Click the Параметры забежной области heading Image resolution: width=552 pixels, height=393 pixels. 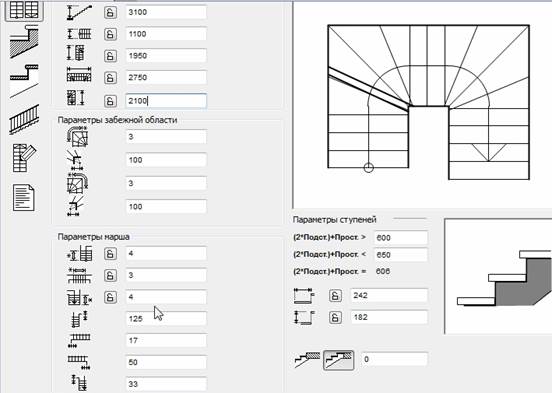coord(117,120)
